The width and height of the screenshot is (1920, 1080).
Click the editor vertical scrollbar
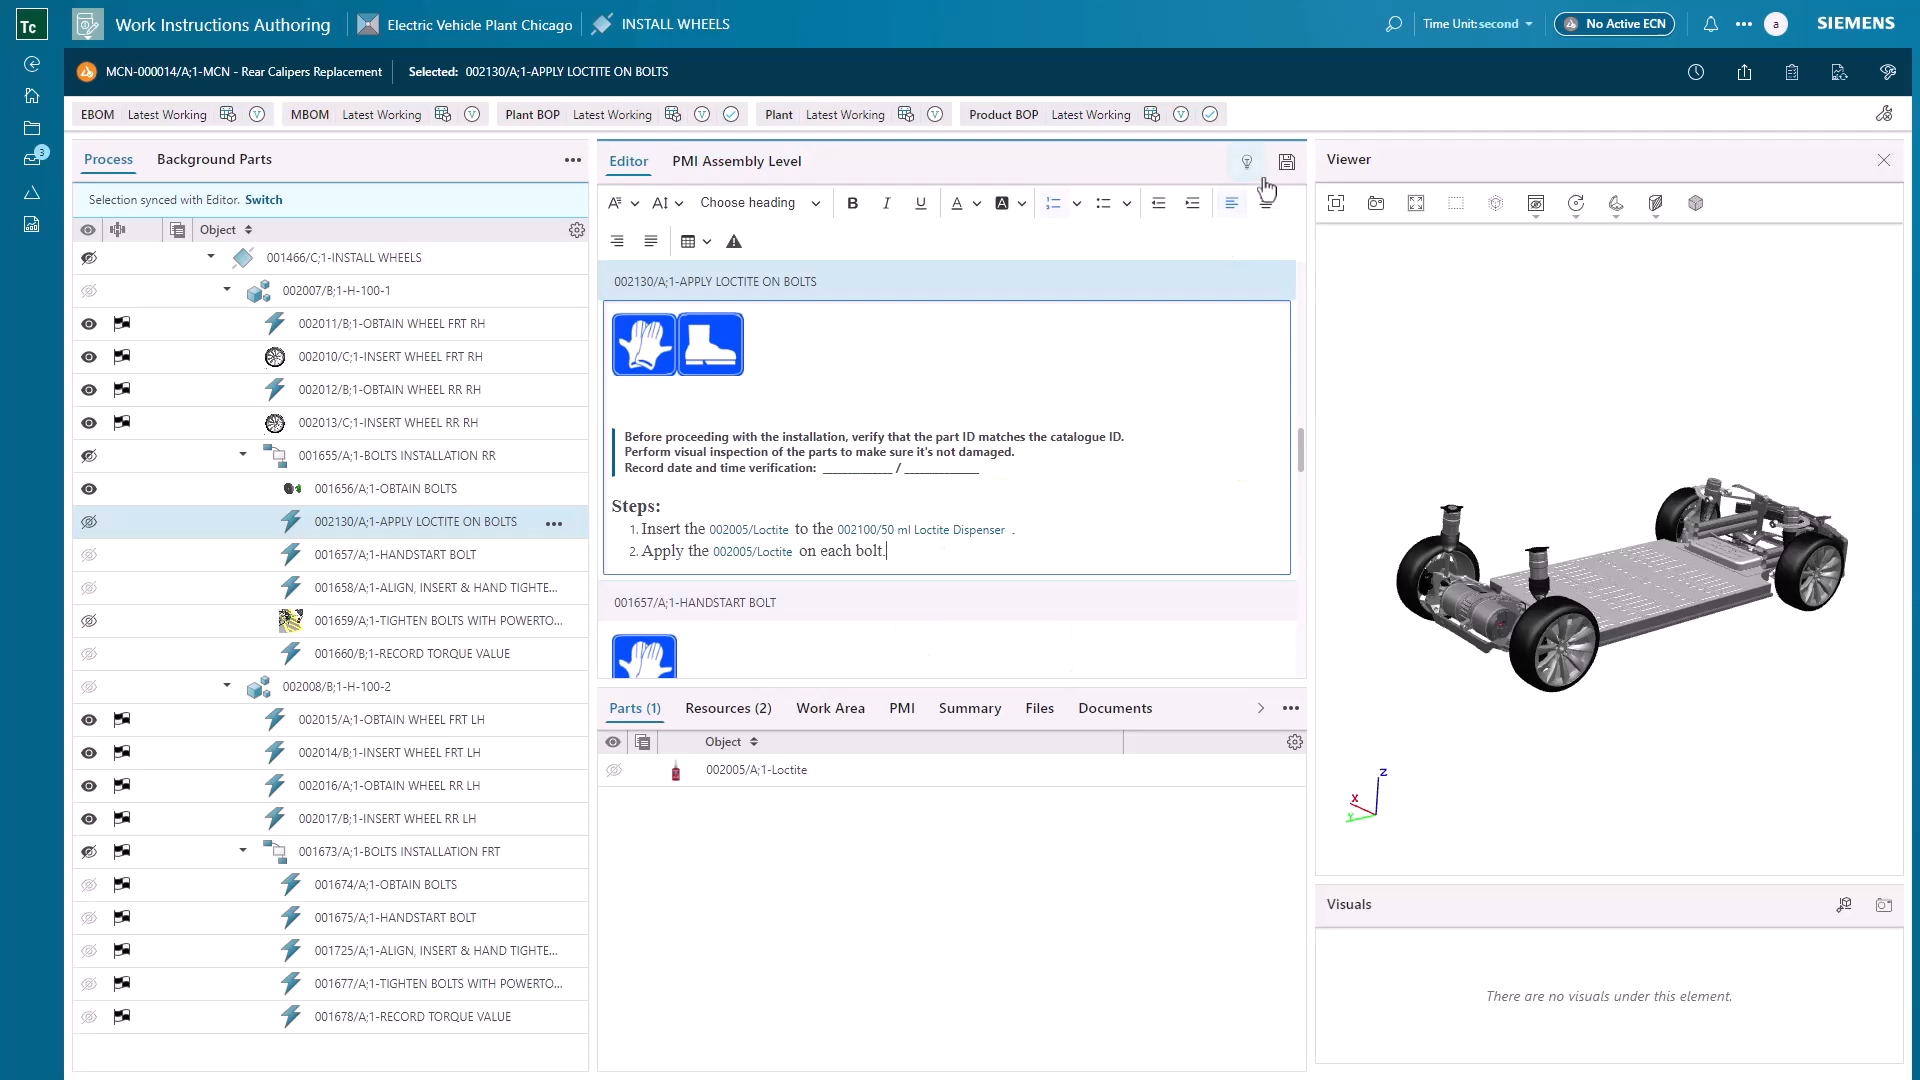pos(1300,450)
